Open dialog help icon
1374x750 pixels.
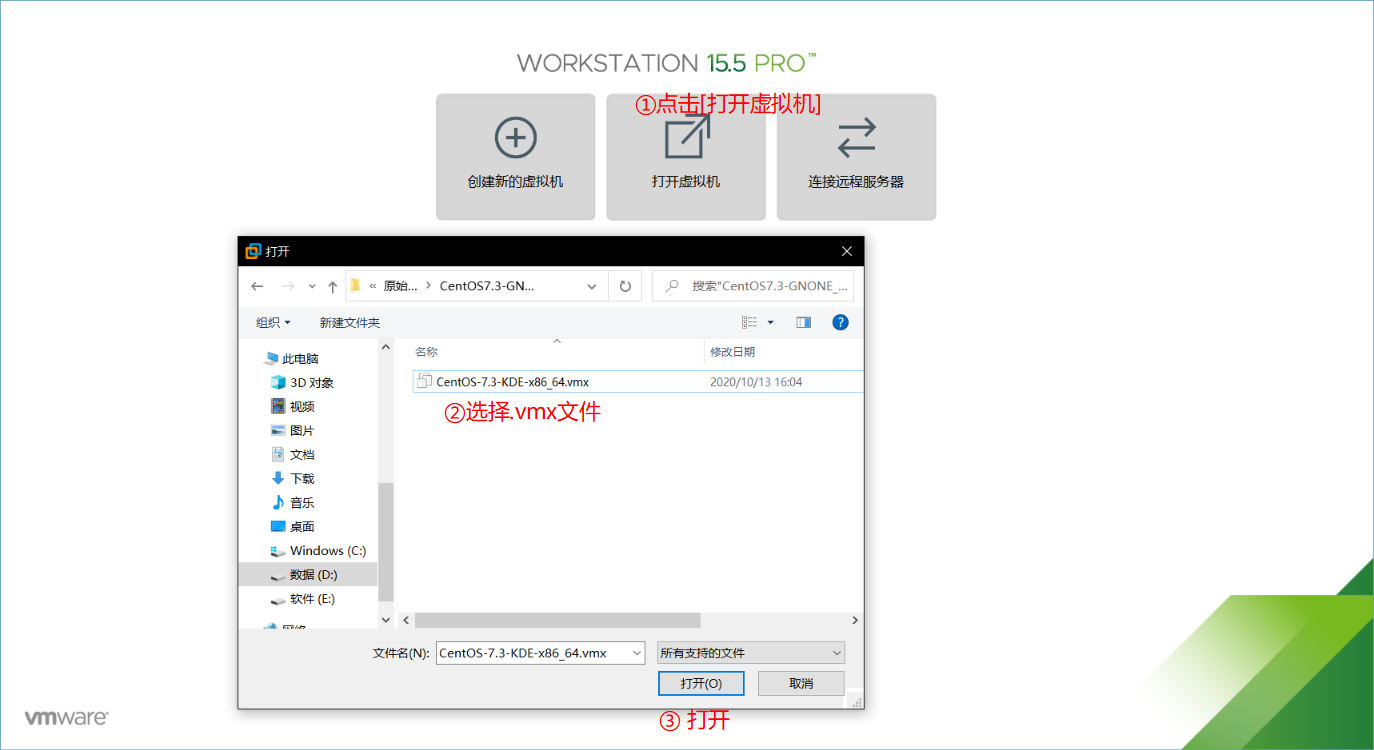click(840, 322)
